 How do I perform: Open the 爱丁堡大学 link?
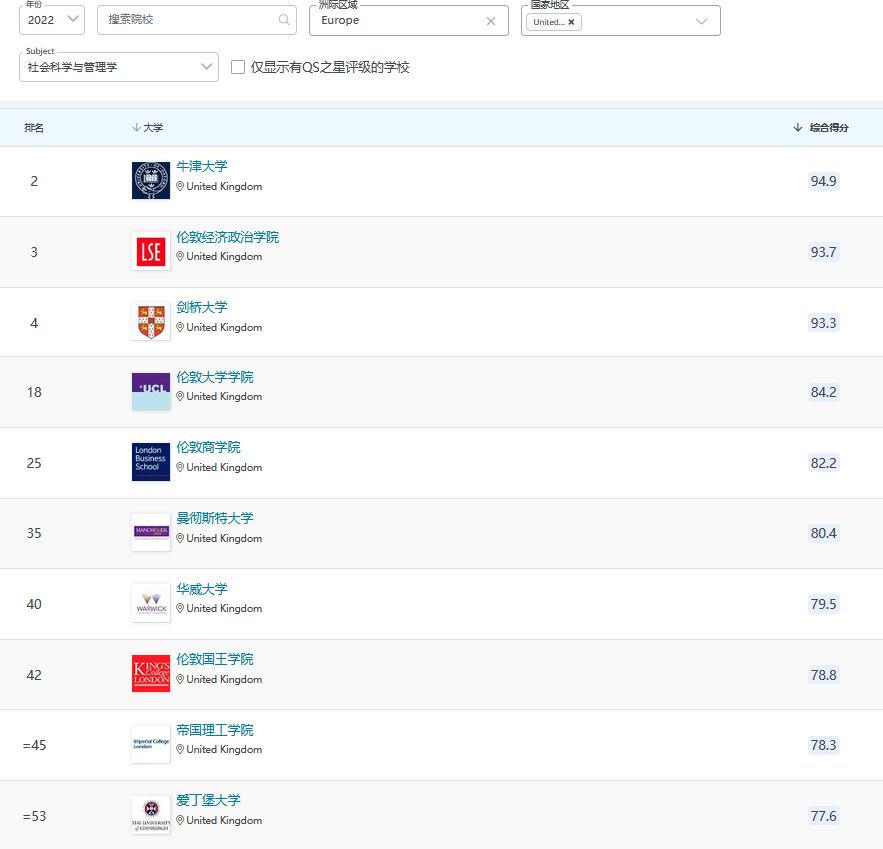click(x=208, y=800)
